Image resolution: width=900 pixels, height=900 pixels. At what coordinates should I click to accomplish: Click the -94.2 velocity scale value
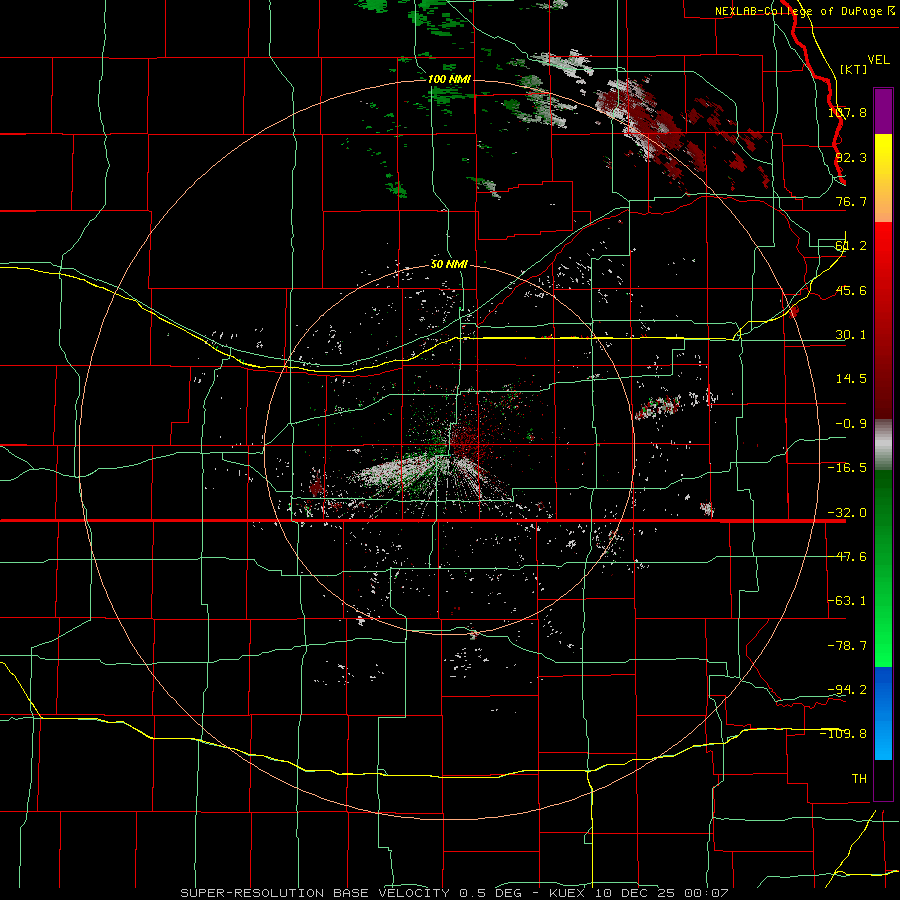[847, 689]
